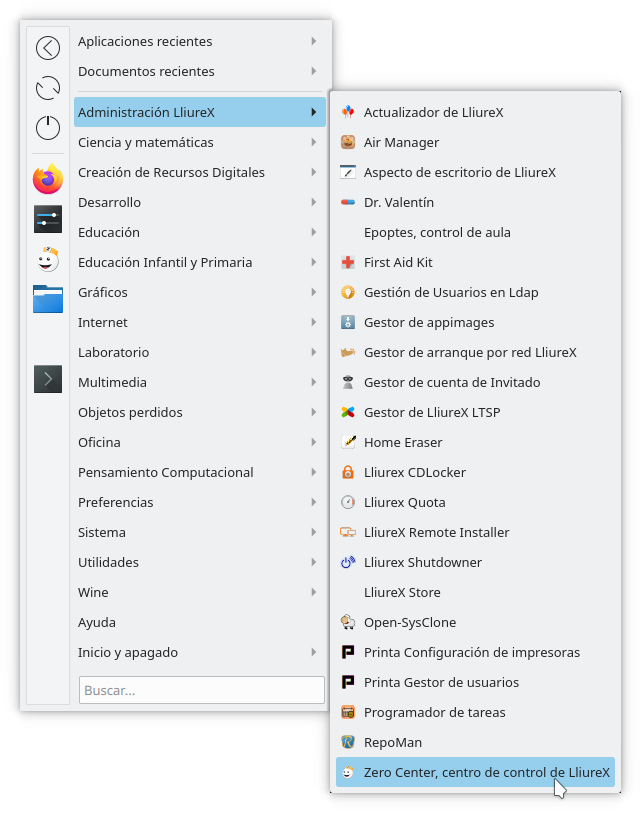
Task: Click the Lliurex CDLocker padlock icon
Action: click(x=348, y=473)
